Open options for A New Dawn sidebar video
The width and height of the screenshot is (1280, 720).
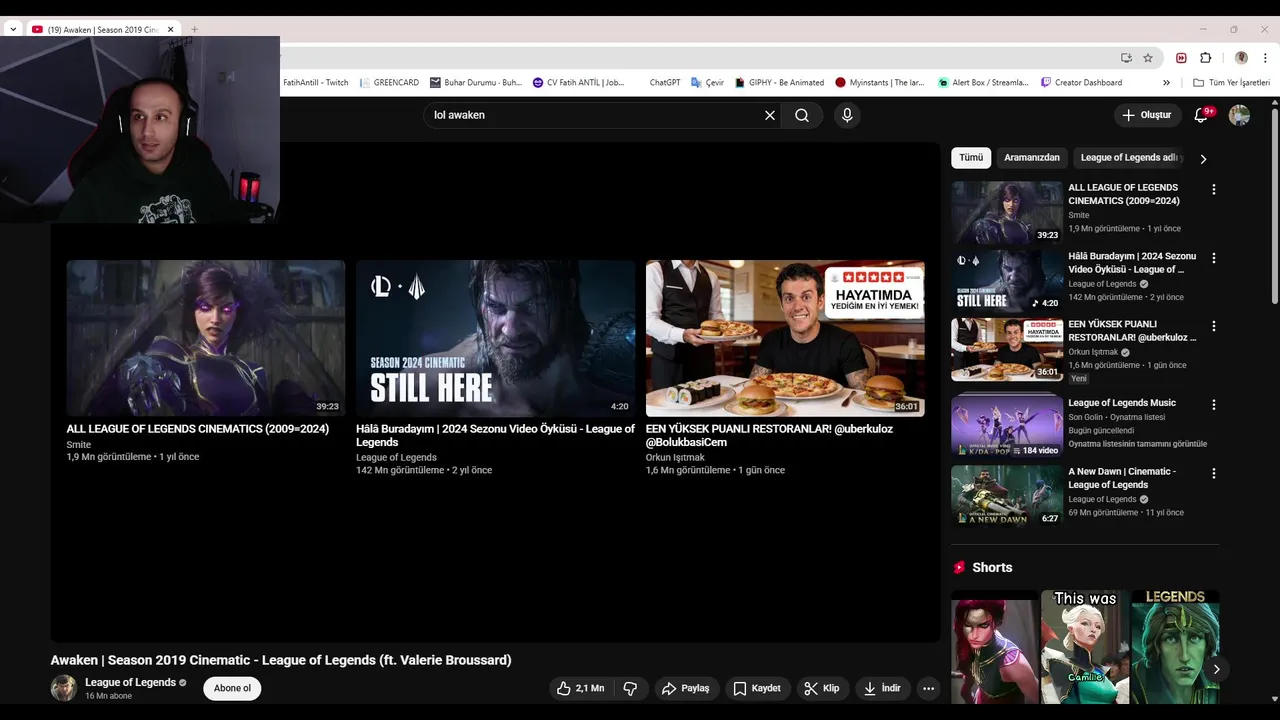1214,473
